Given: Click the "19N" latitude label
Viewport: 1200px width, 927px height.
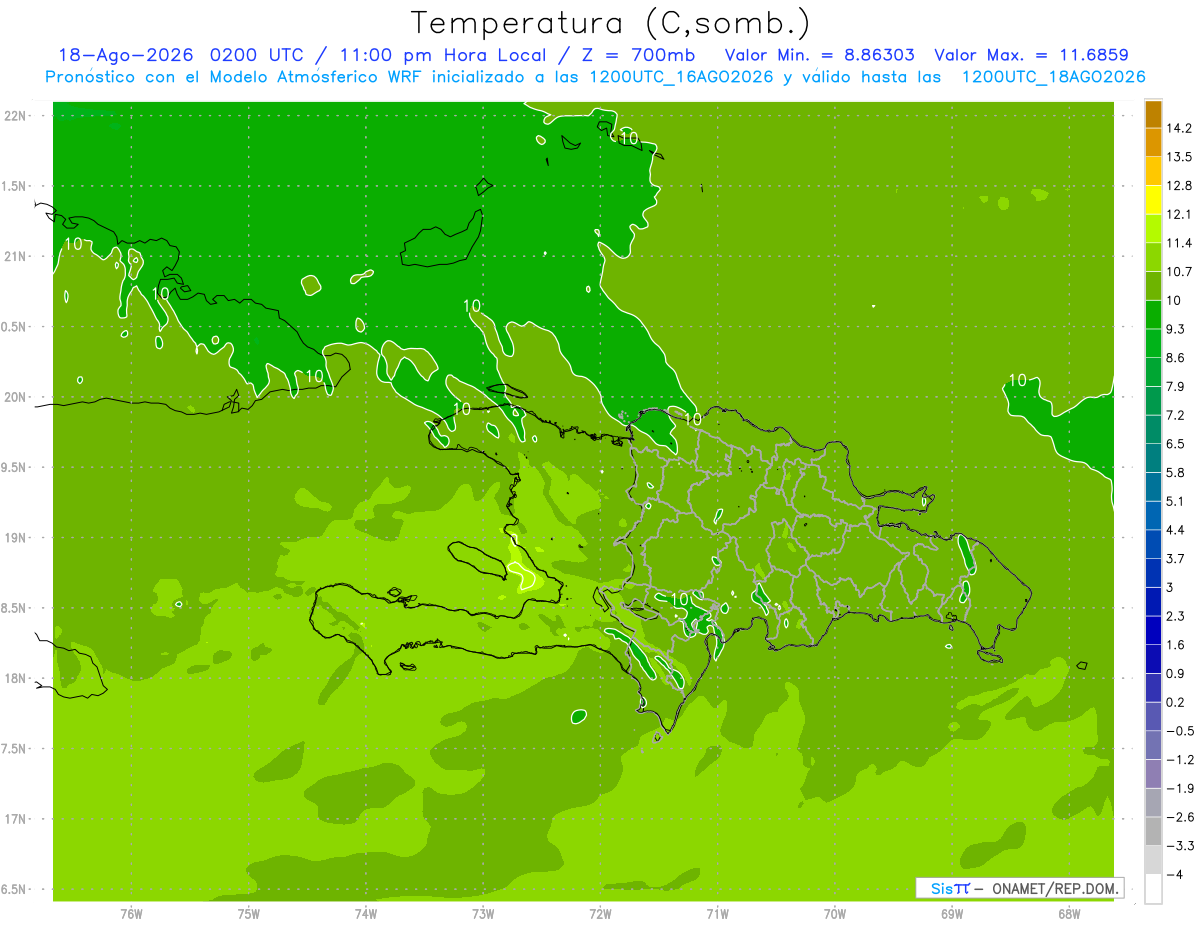Looking at the screenshot, I should tap(16, 537).
